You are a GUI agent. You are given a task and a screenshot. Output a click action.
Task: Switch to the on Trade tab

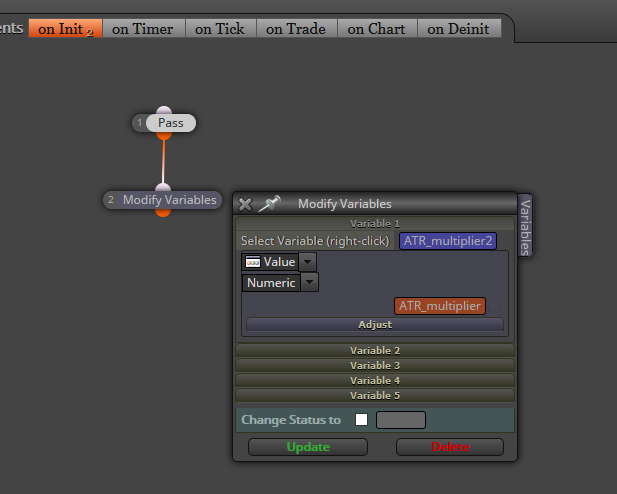296,29
